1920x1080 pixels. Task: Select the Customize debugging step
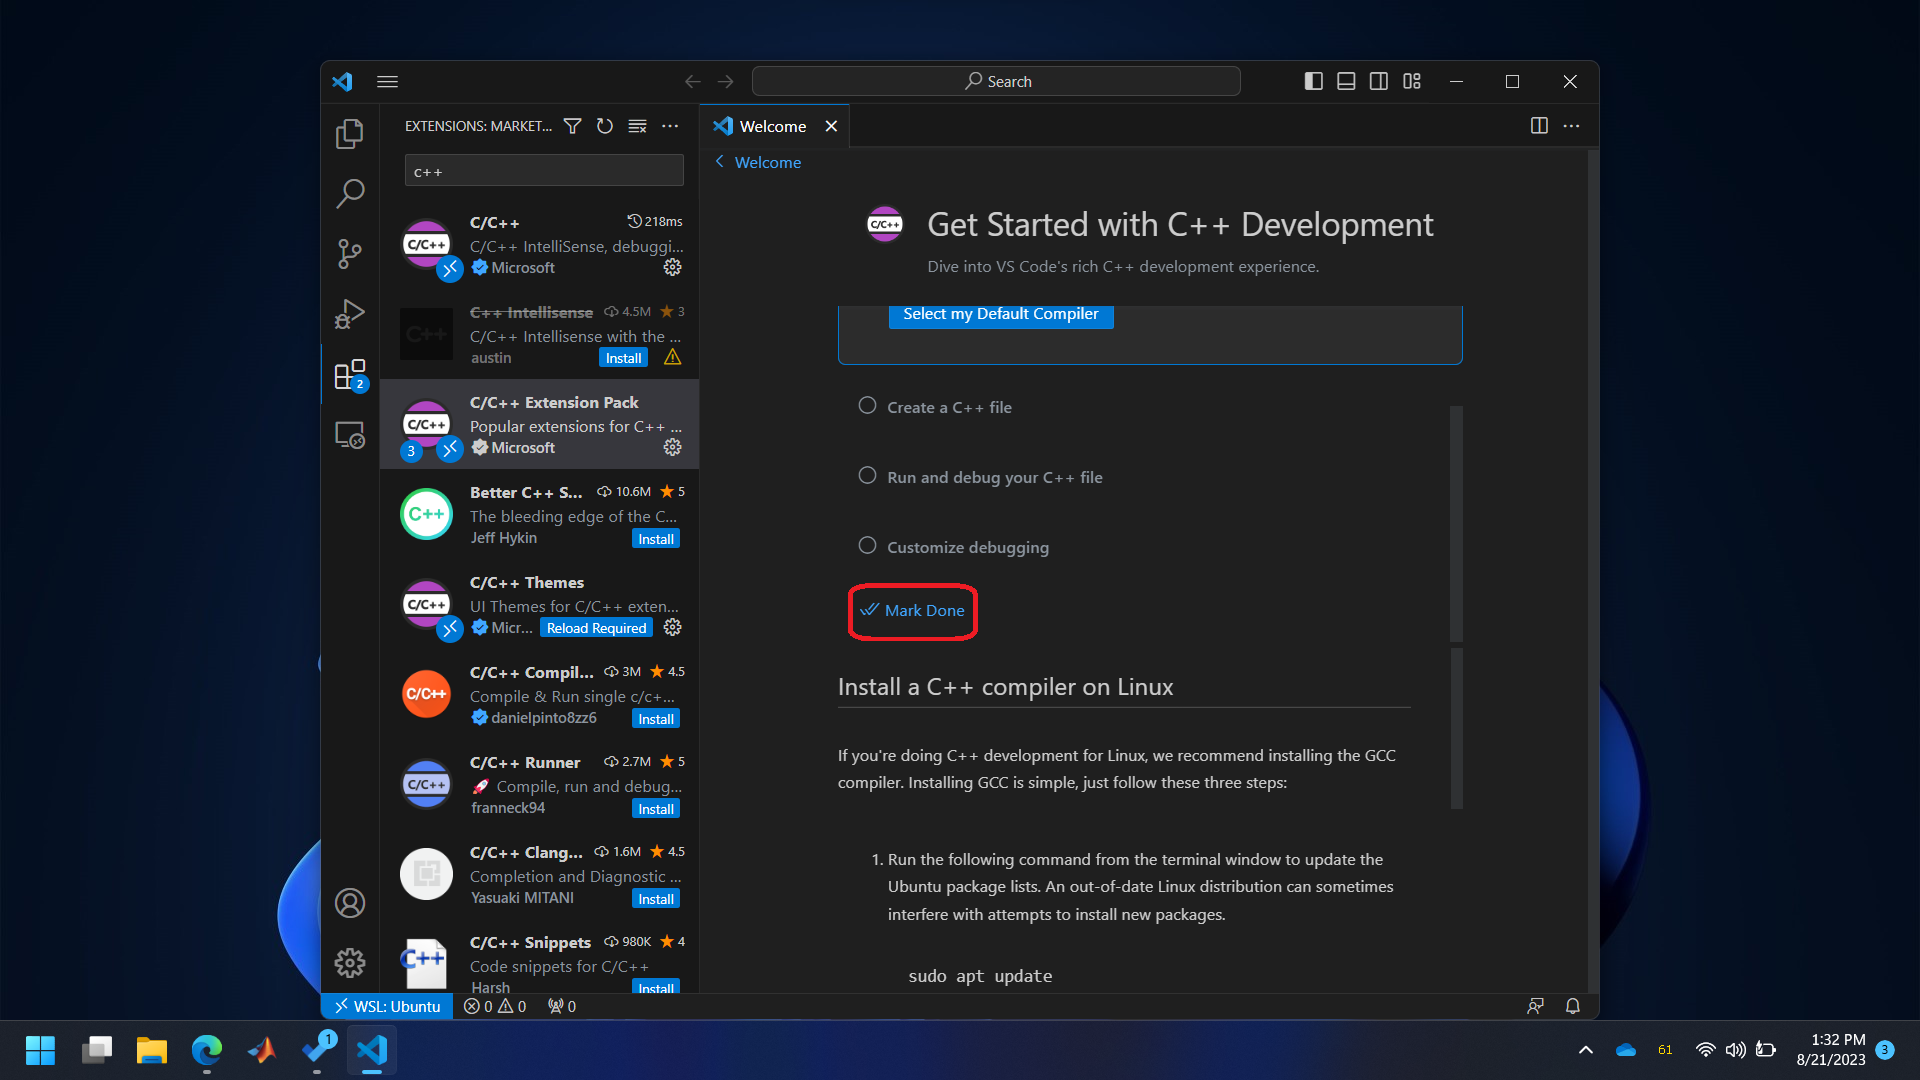click(x=967, y=547)
